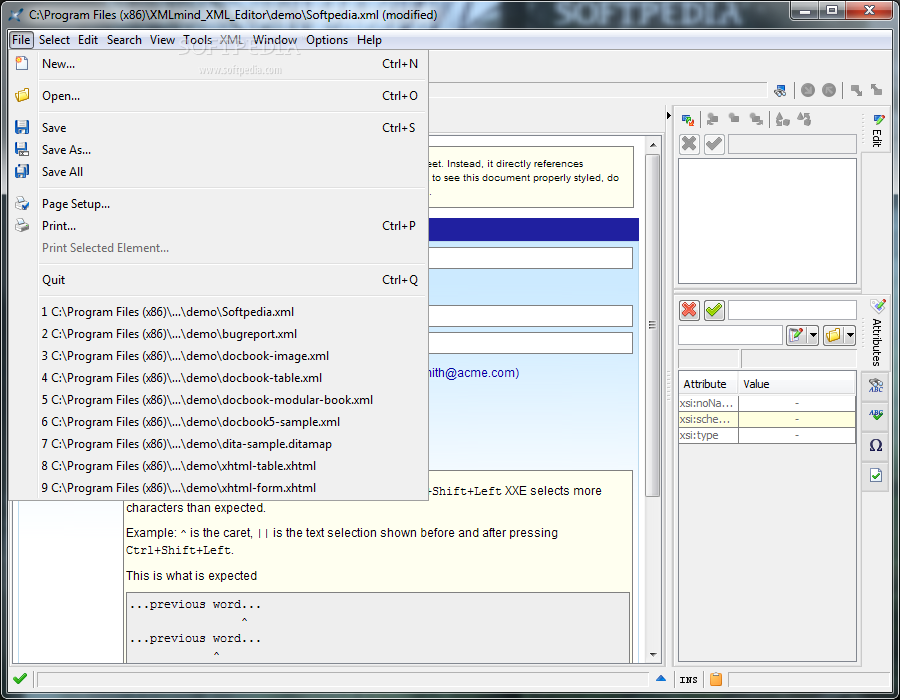
Task: Select the xsi:type attribute row
Action: pos(767,435)
